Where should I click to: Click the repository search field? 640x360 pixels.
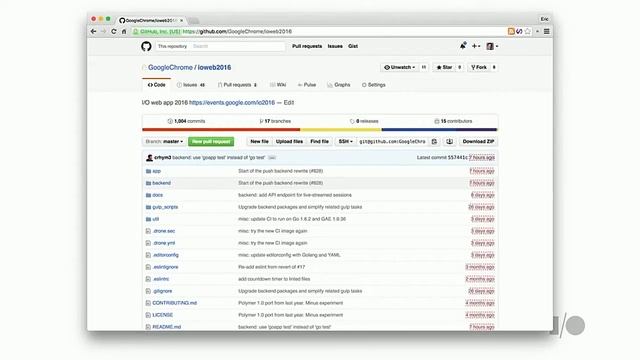tap(238, 47)
